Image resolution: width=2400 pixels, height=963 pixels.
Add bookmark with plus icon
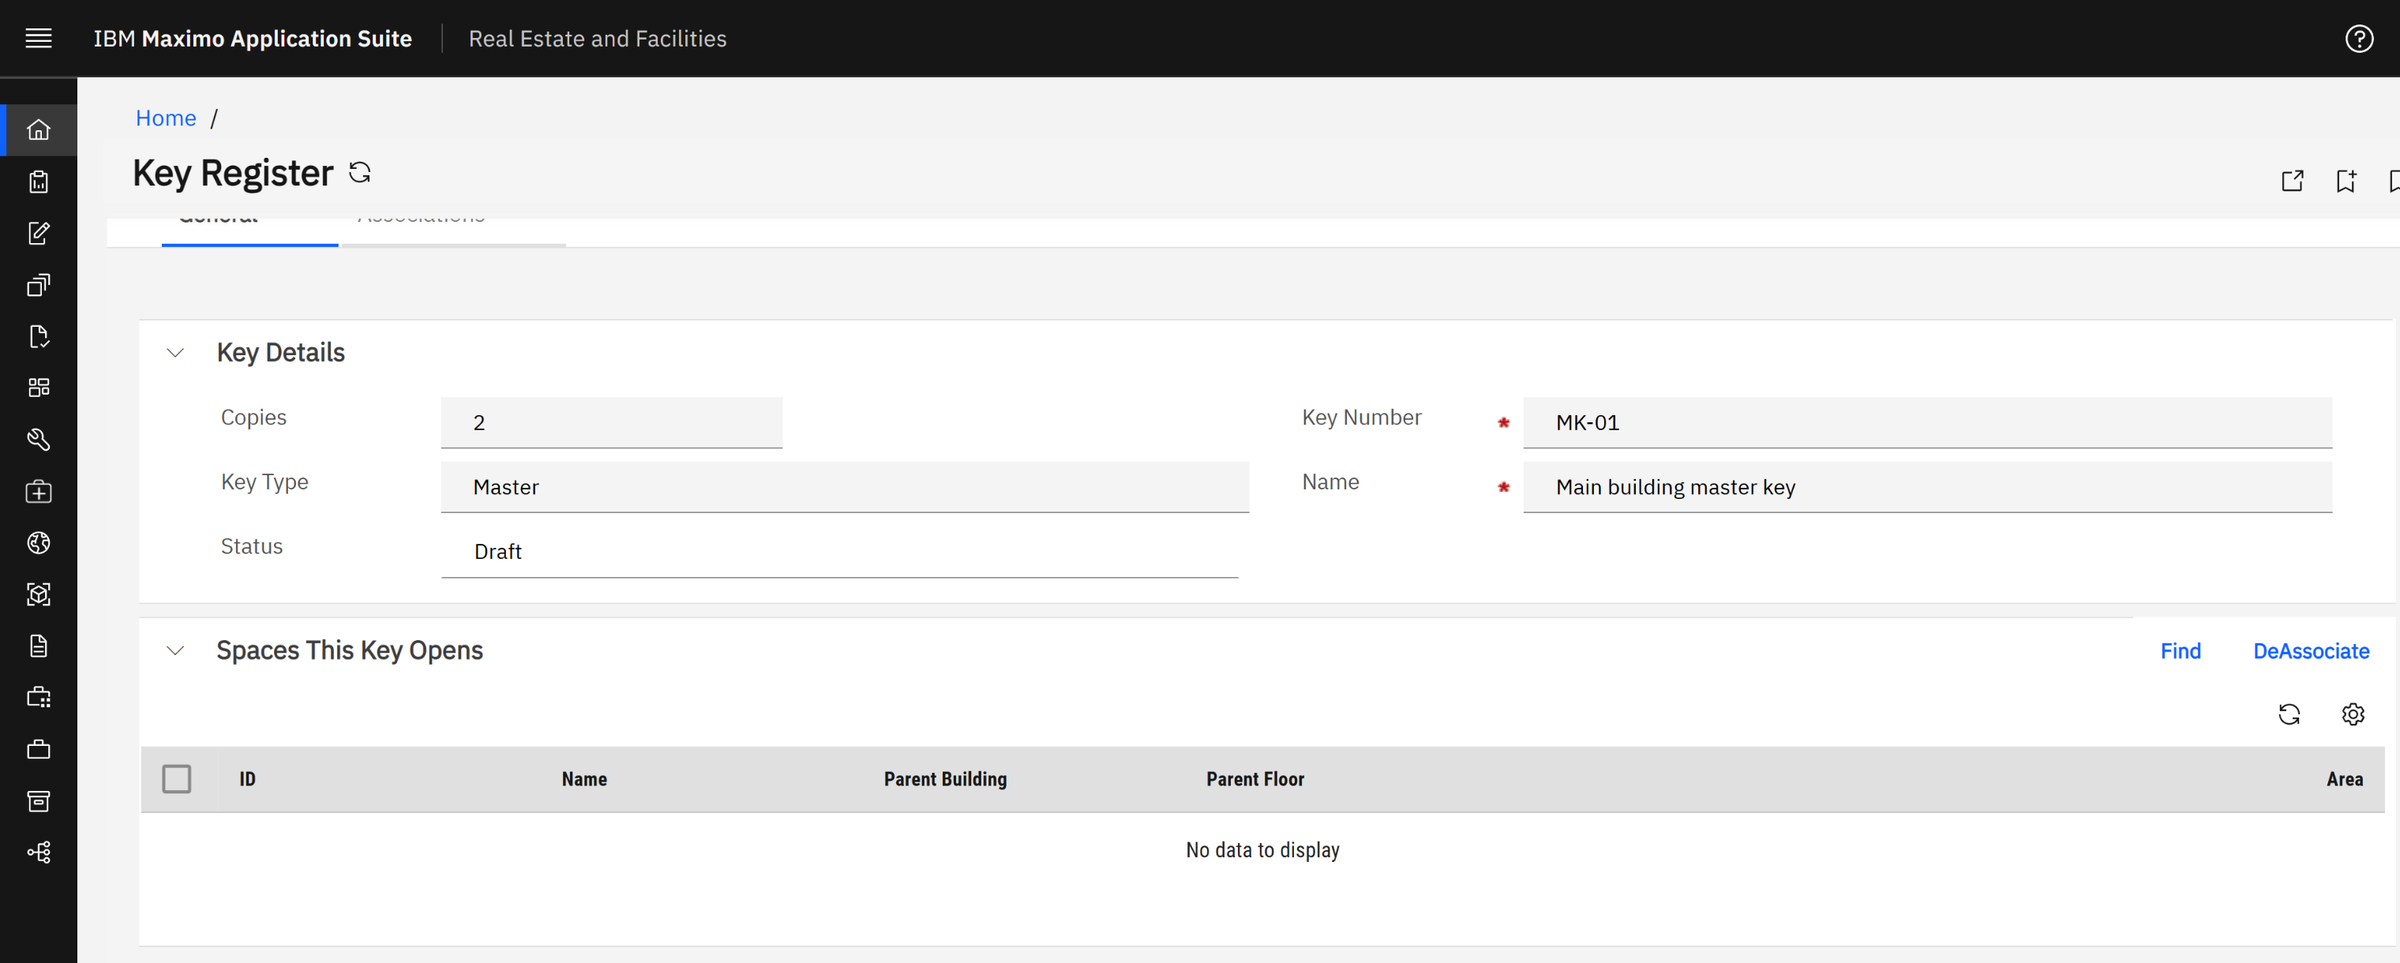[2346, 181]
